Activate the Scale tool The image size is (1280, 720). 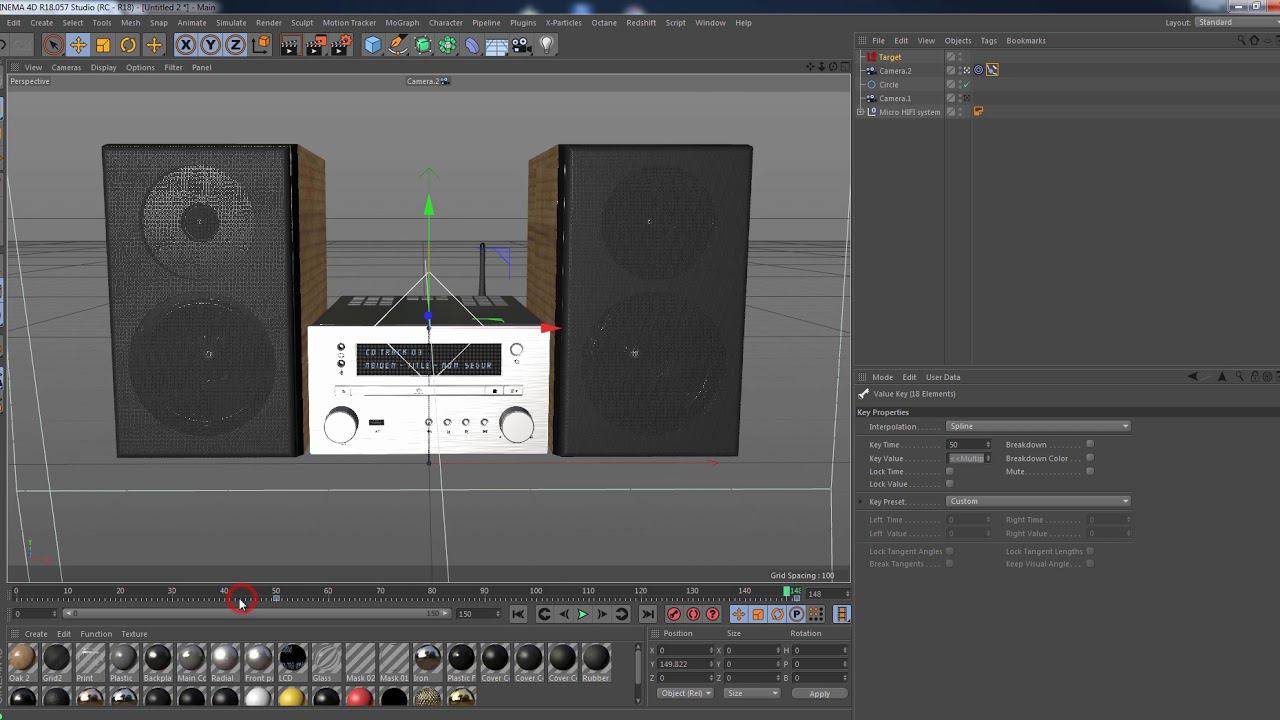click(103, 45)
